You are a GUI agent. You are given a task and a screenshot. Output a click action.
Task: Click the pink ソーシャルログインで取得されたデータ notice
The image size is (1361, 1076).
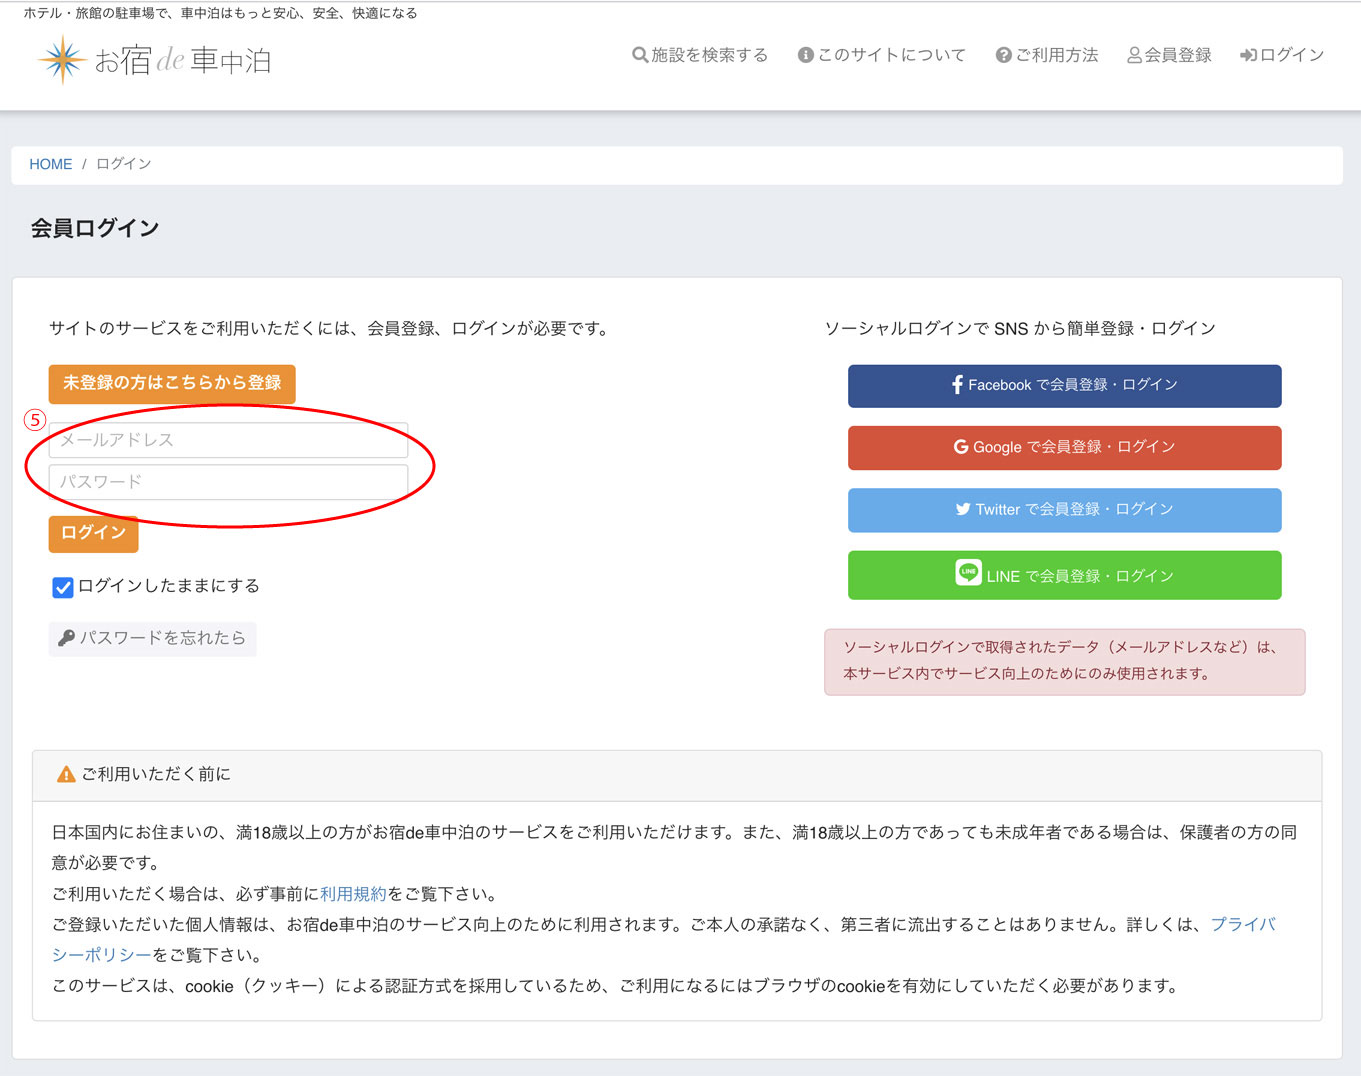pyautogui.click(x=1064, y=661)
